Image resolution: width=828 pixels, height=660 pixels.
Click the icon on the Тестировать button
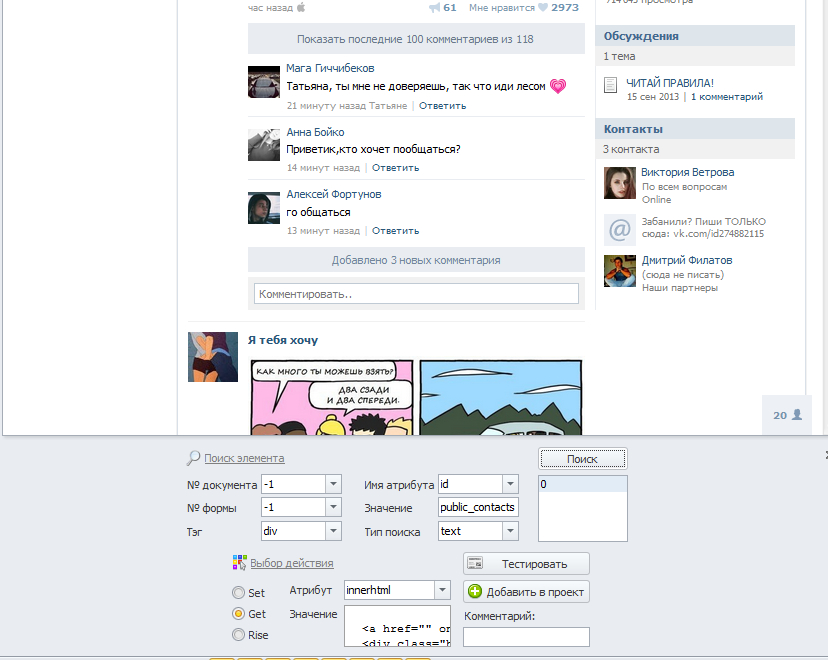click(x=475, y=563)
